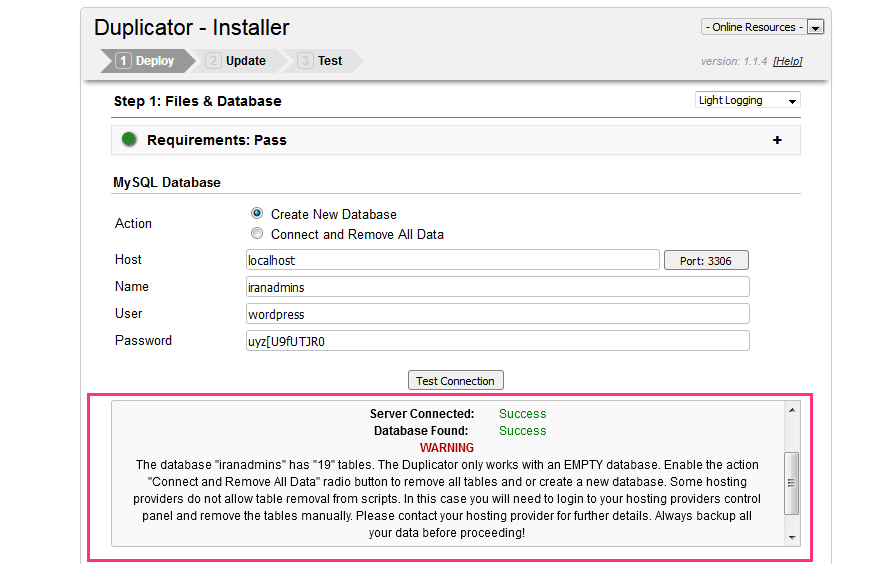Click the results scrollbar down arrow

tap(792, 537)
